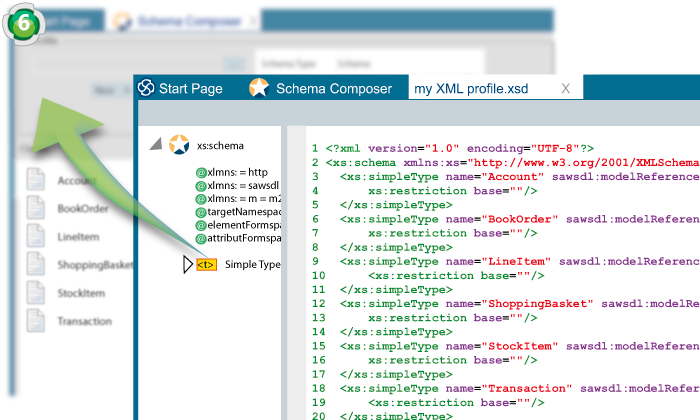
Task: Select the Account document icon
Action: click(x=36, y=180)
